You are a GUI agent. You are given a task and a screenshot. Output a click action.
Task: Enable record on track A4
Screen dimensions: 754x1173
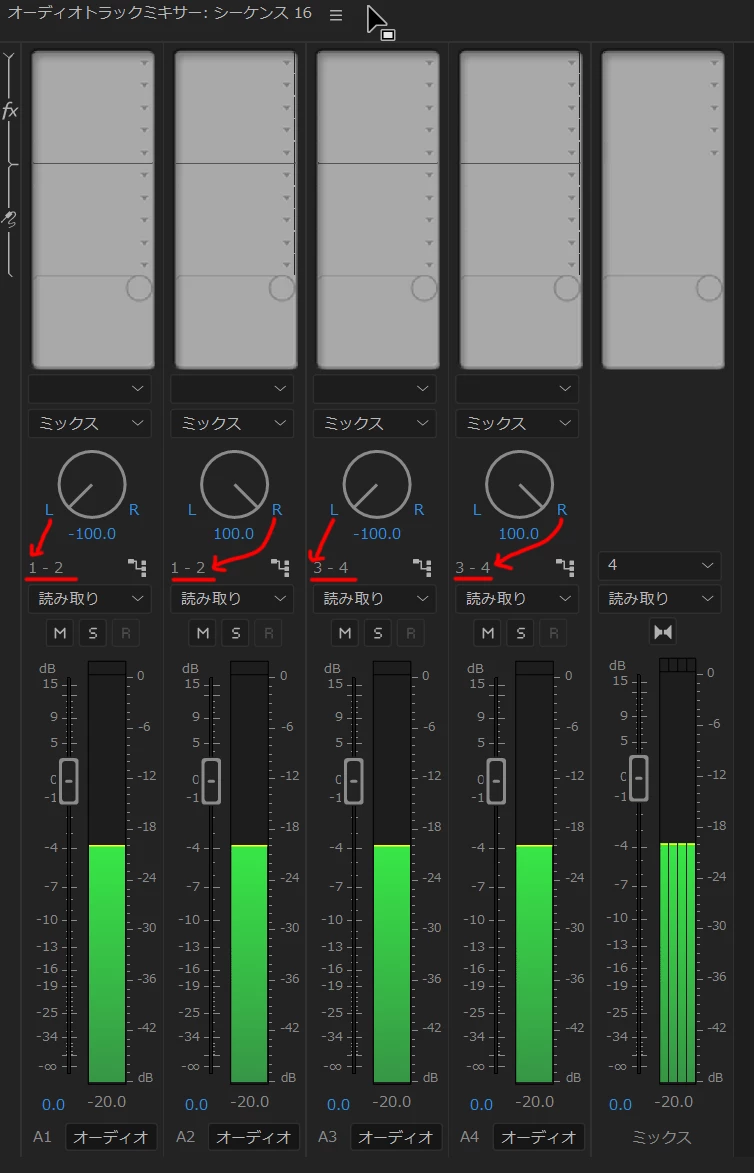click(554, 634)
